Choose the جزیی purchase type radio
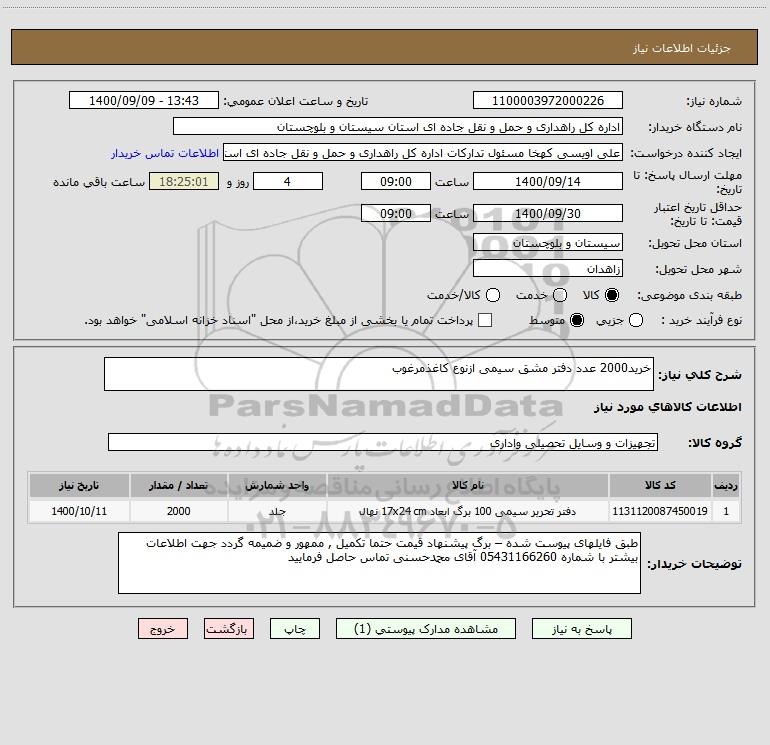Image resolution: width=770 pixels, height=745 pixels. 636,320
